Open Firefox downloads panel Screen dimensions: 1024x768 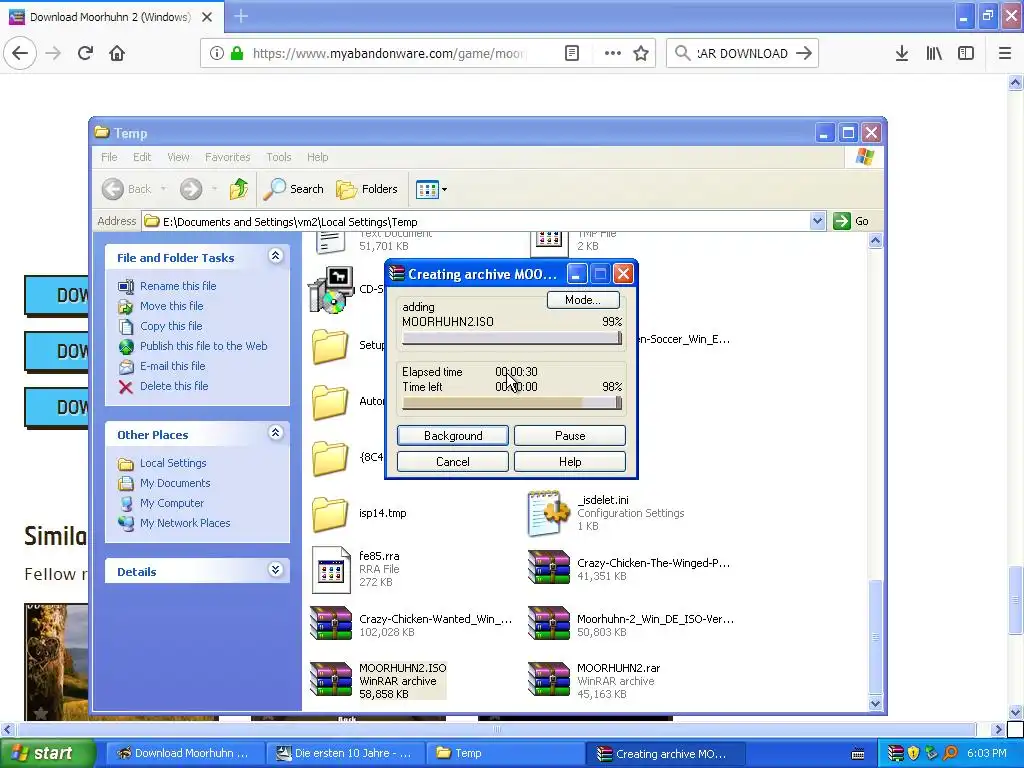pyautogui.click(x=902, y=53)
